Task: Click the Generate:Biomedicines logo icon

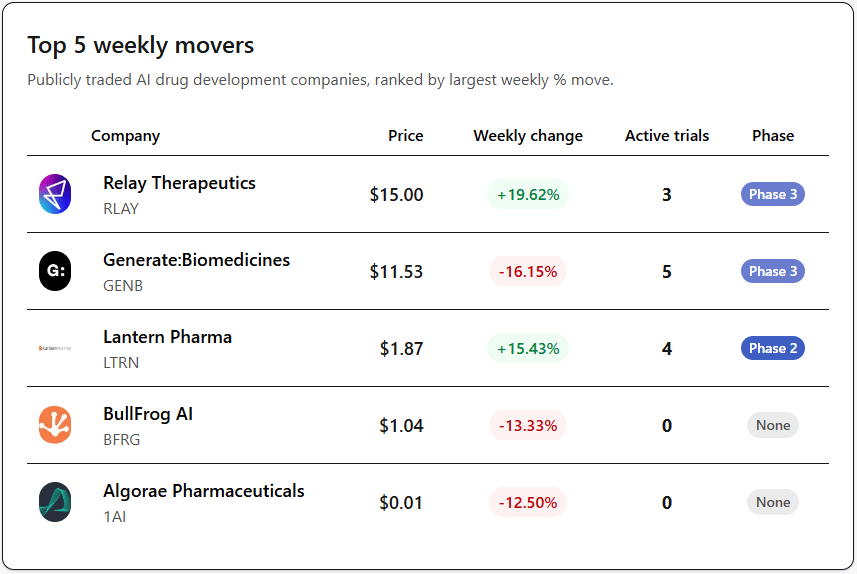Action: (55, 272)
